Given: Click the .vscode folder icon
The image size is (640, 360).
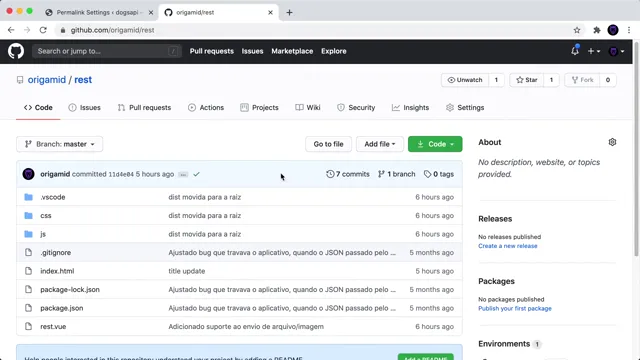Looking at the screenshot, I should (28, 197).
